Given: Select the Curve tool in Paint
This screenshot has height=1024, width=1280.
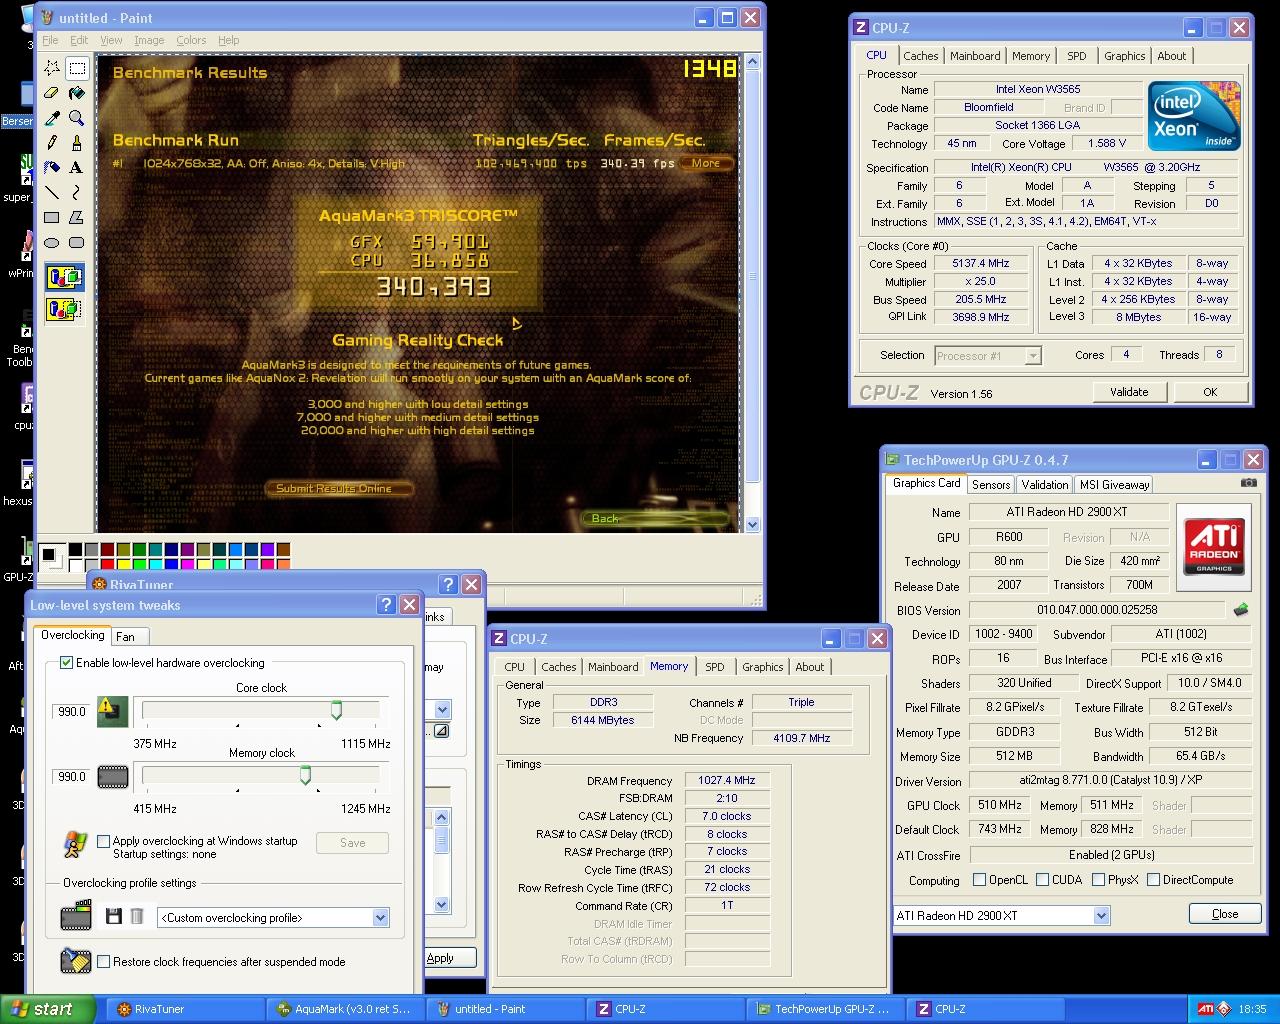Looking at the screenshot, I should coord(77,193).
